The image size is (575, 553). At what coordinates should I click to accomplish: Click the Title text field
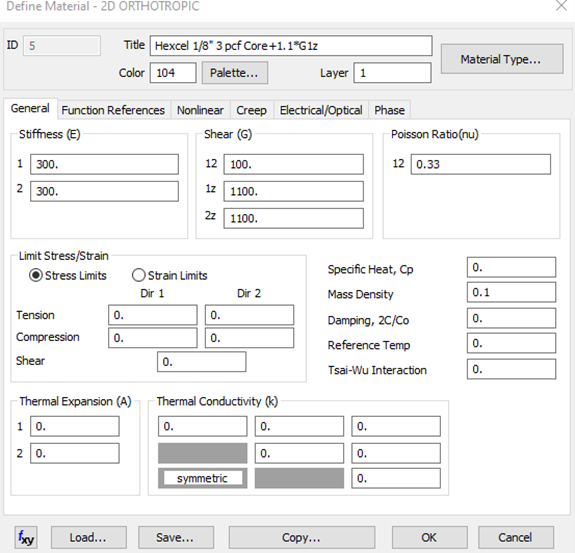(291, 45)
